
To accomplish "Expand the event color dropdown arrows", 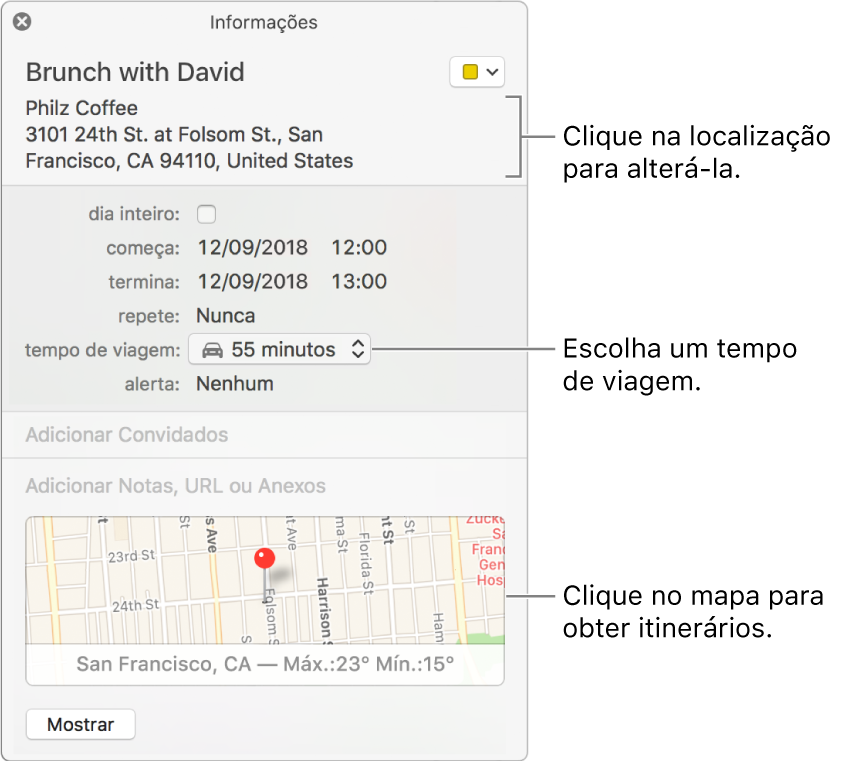I will point(493,71).
